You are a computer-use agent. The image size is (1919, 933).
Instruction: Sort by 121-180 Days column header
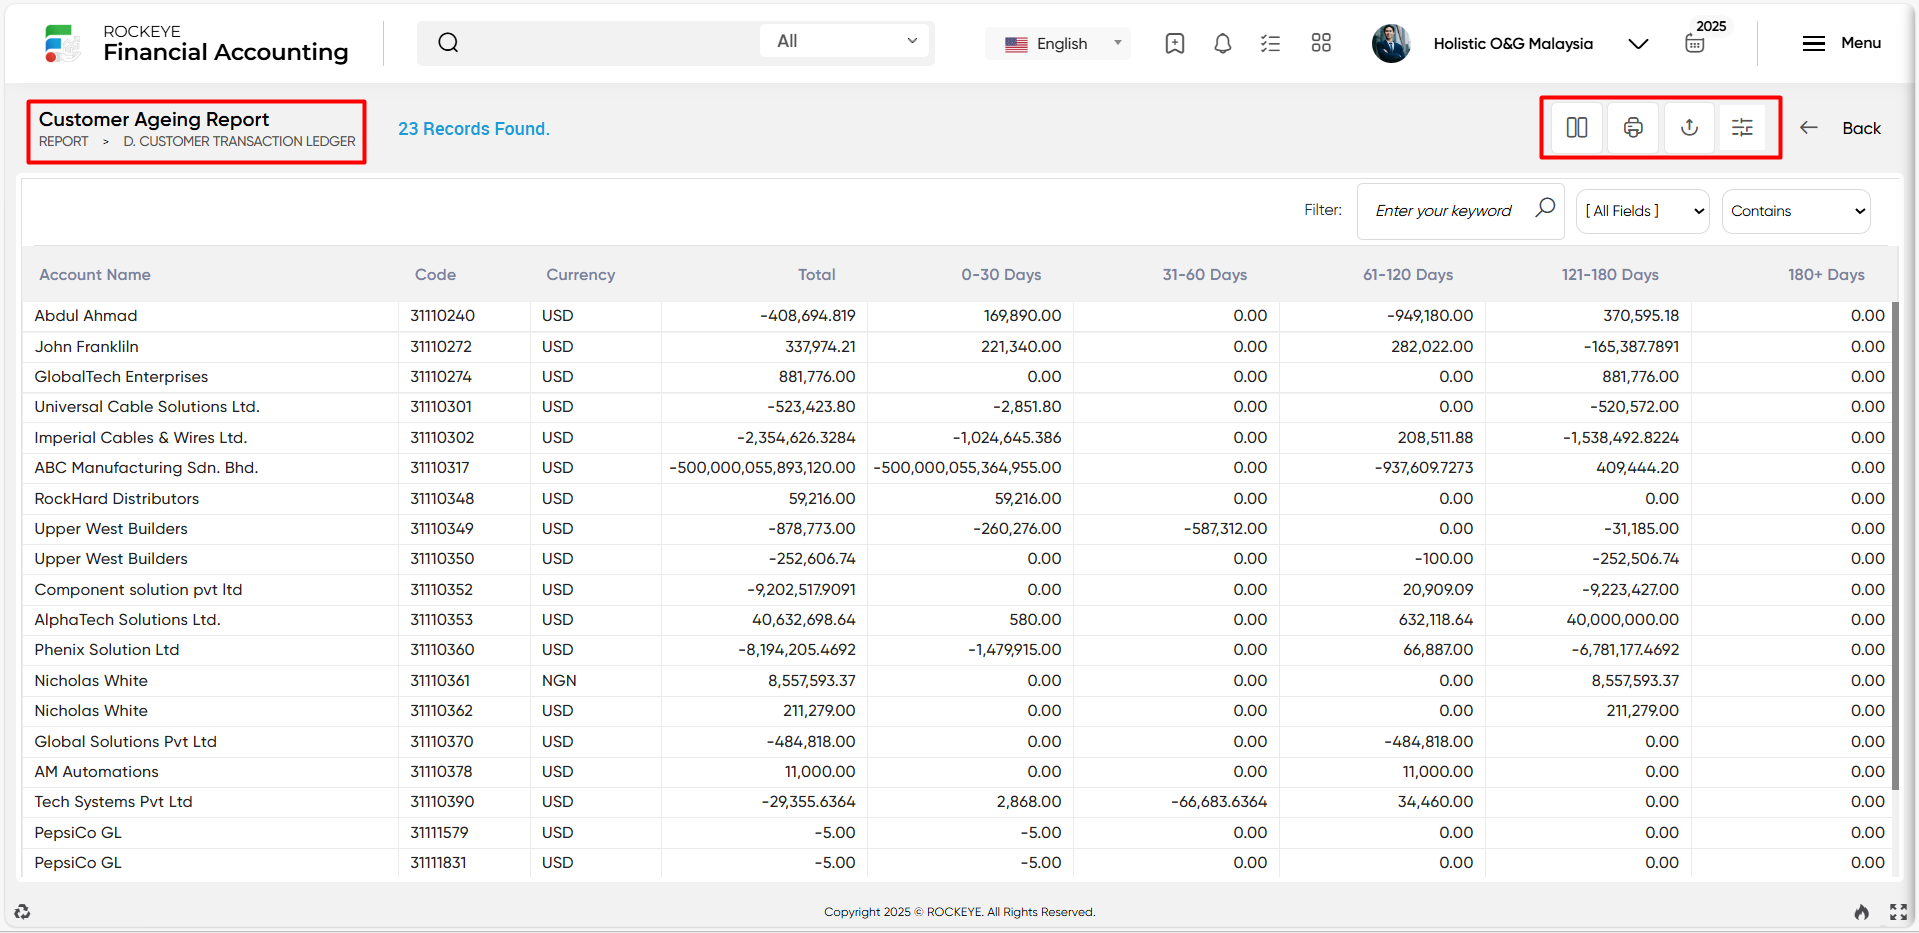click(1610, 274)
